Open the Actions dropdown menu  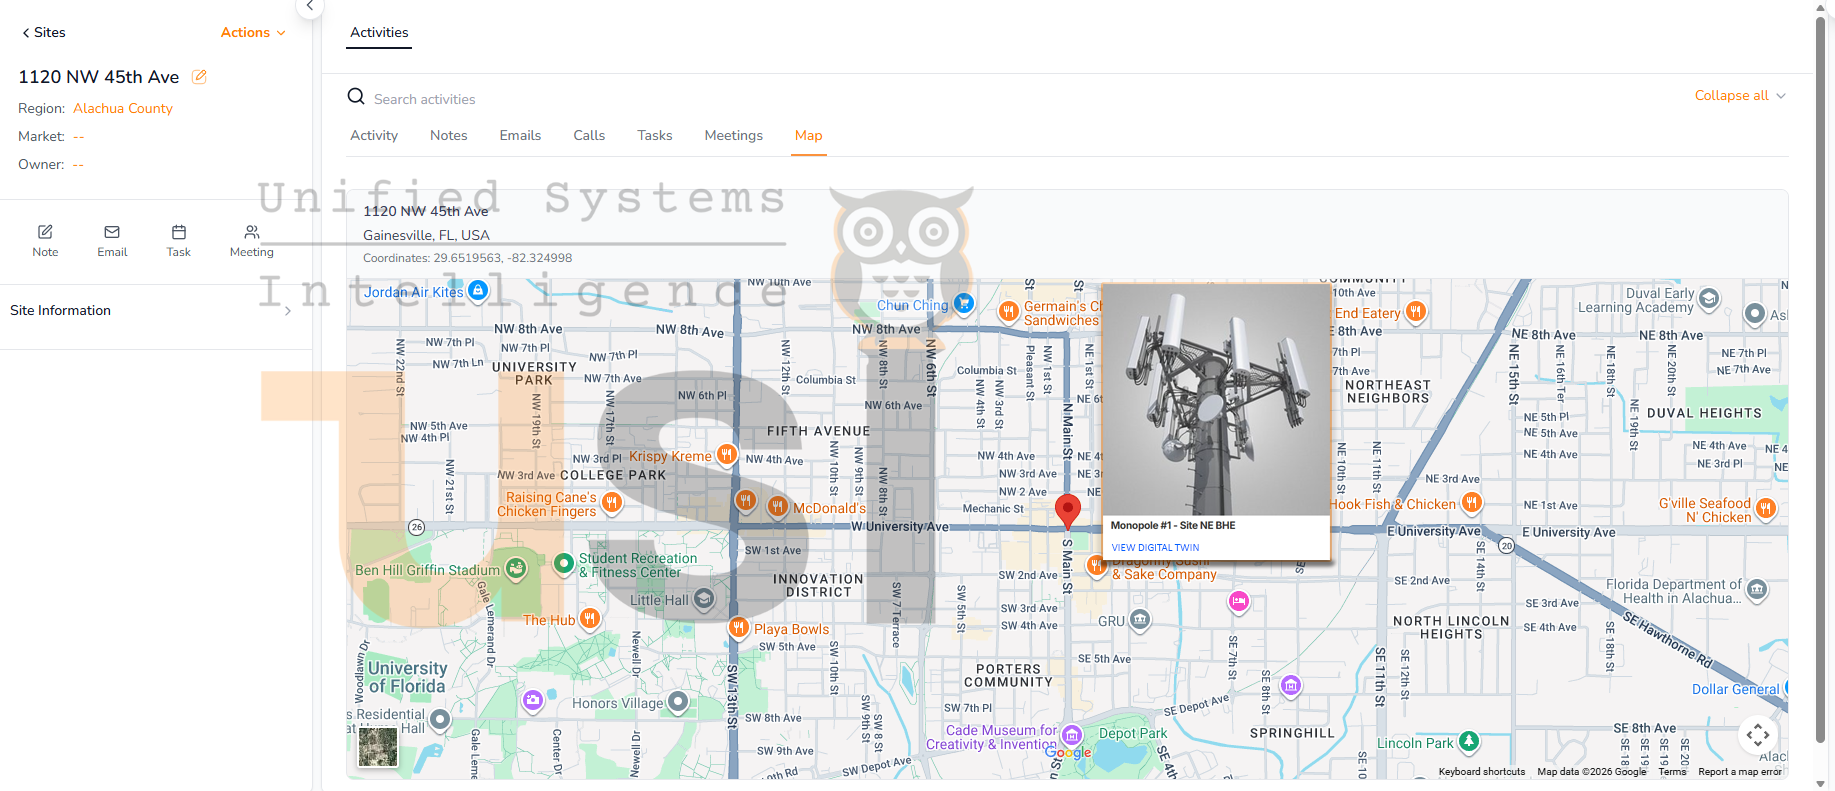(x=253, y=33)
